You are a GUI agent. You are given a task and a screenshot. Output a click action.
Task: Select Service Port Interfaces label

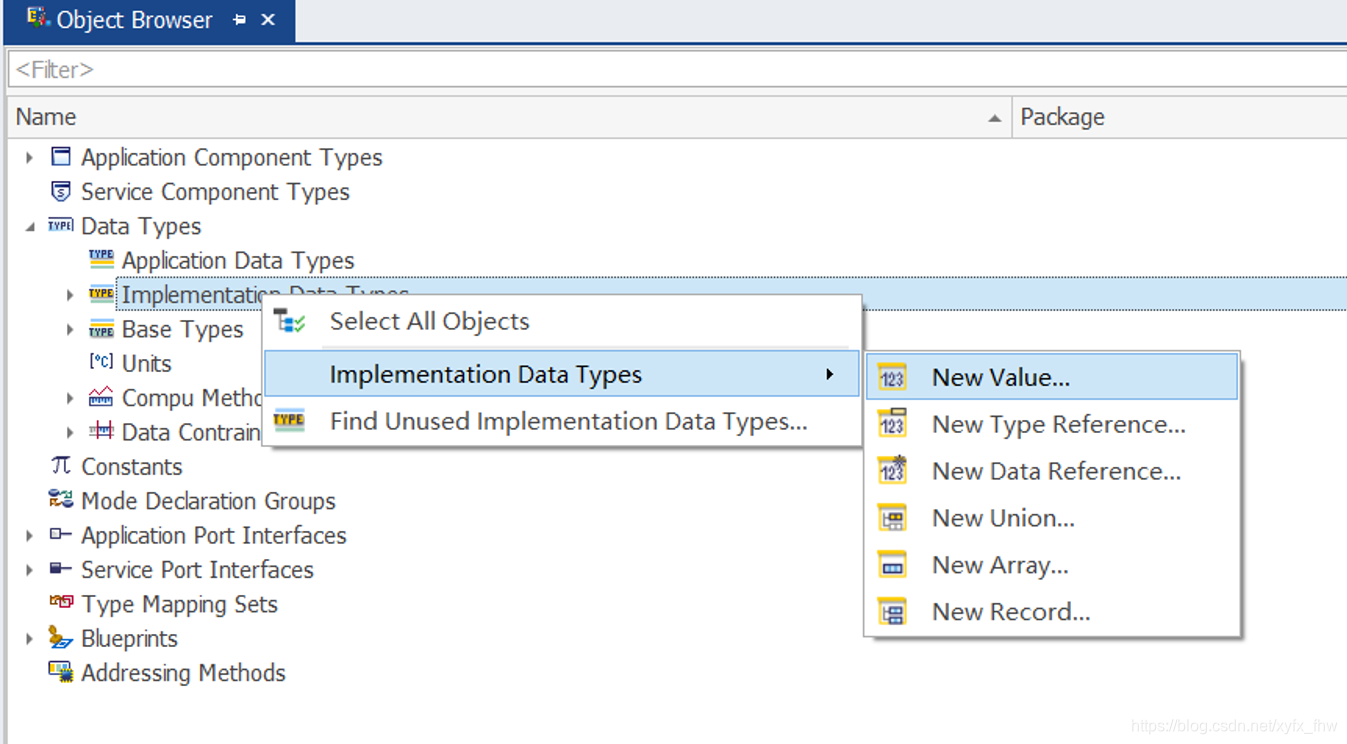point(197,570)
